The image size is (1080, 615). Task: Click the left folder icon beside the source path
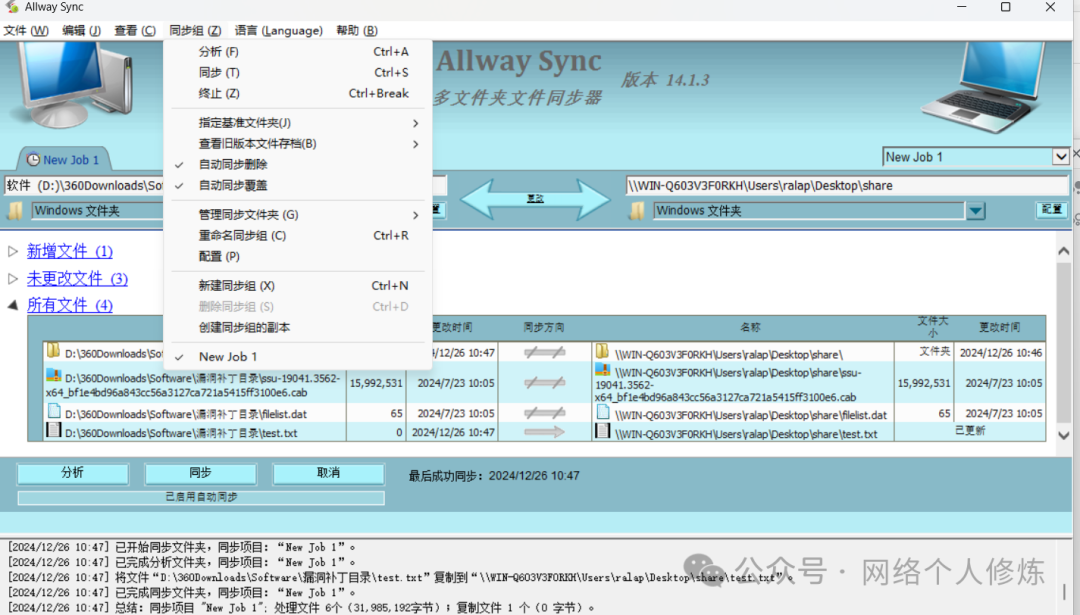click(x=15, y=211)
